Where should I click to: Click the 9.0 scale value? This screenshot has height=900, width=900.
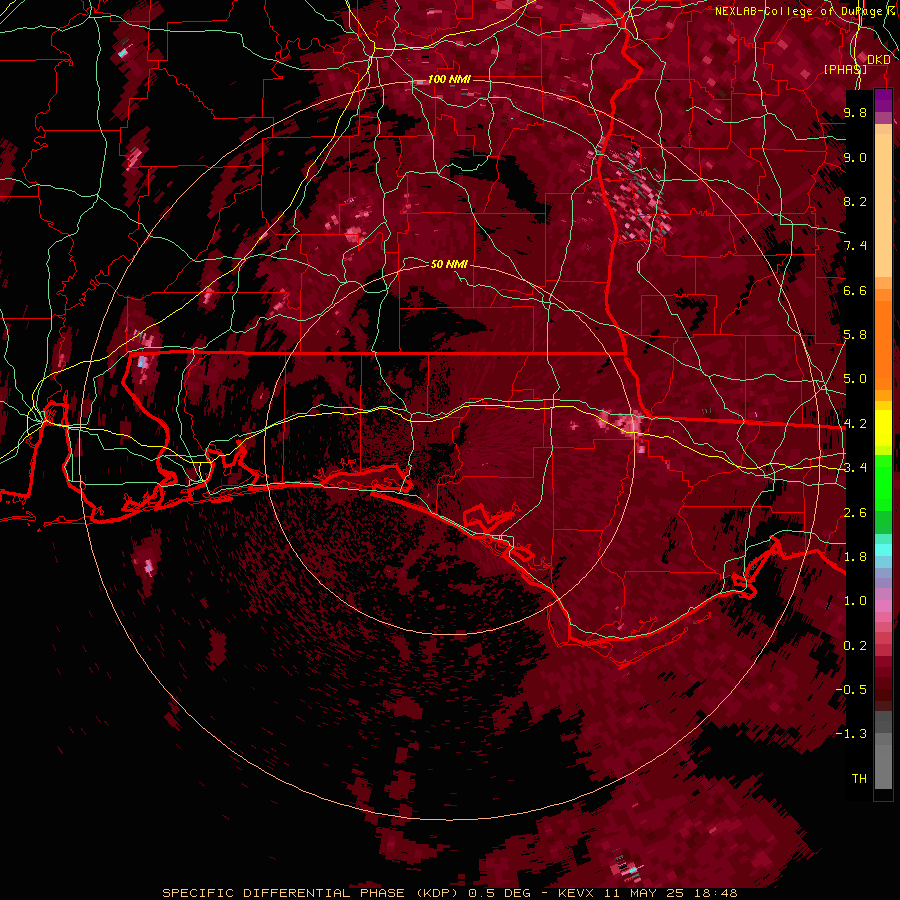point(855,157)
